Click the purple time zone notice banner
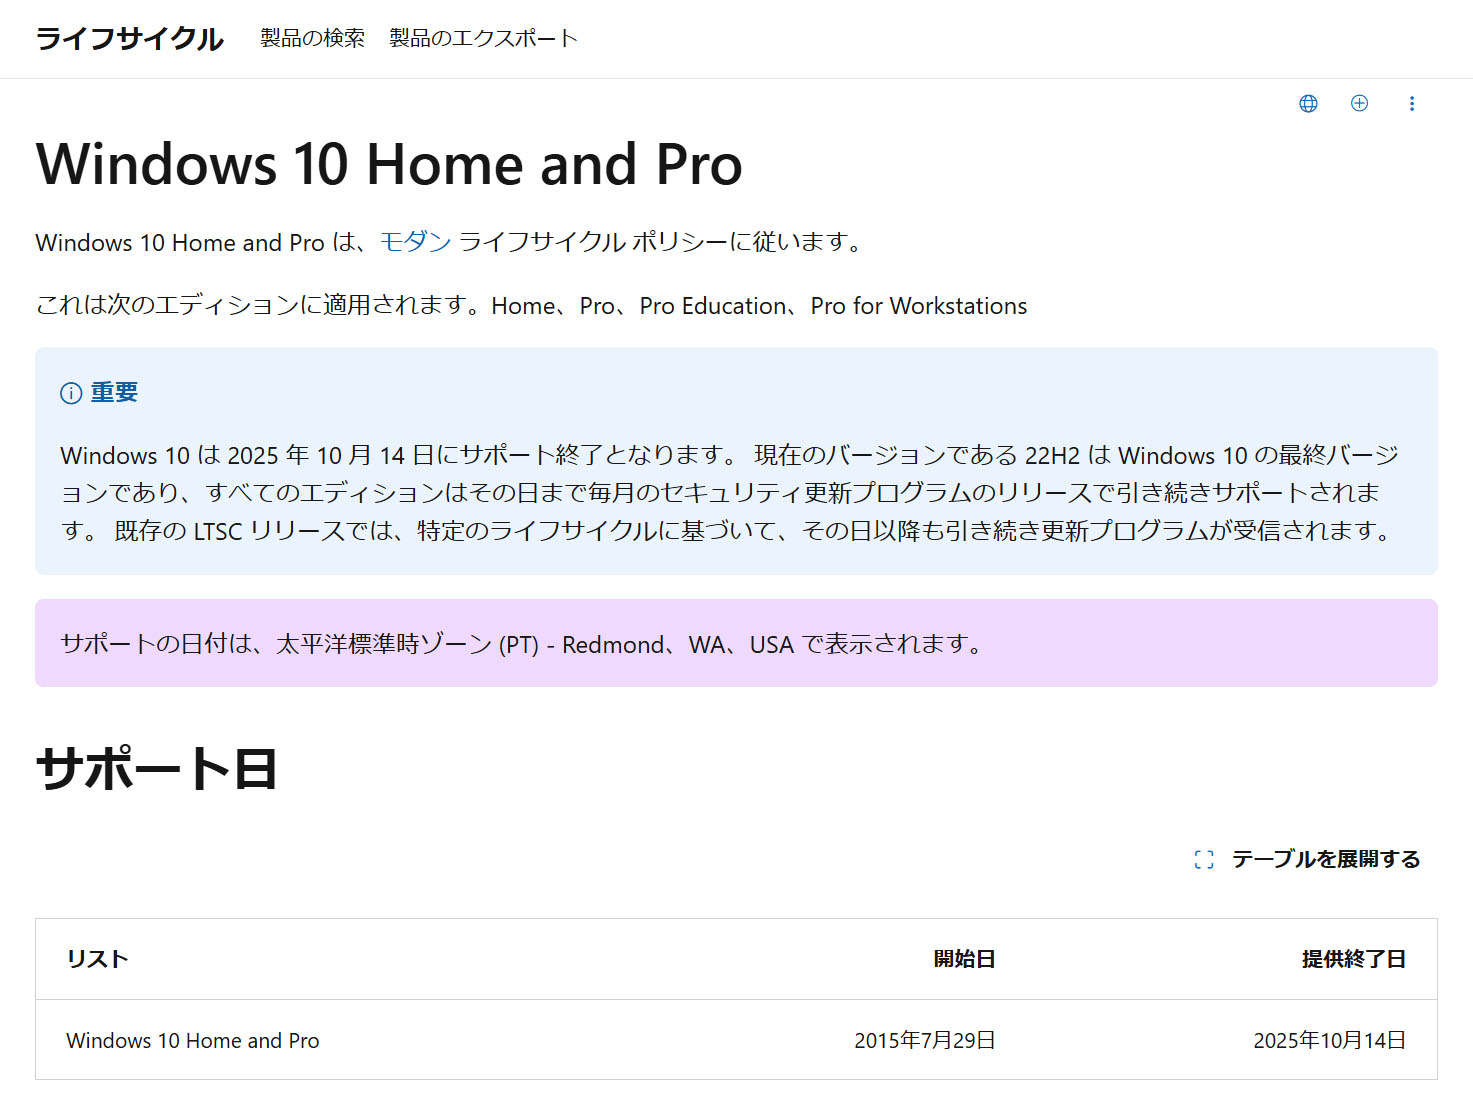 tap(736, 643)
